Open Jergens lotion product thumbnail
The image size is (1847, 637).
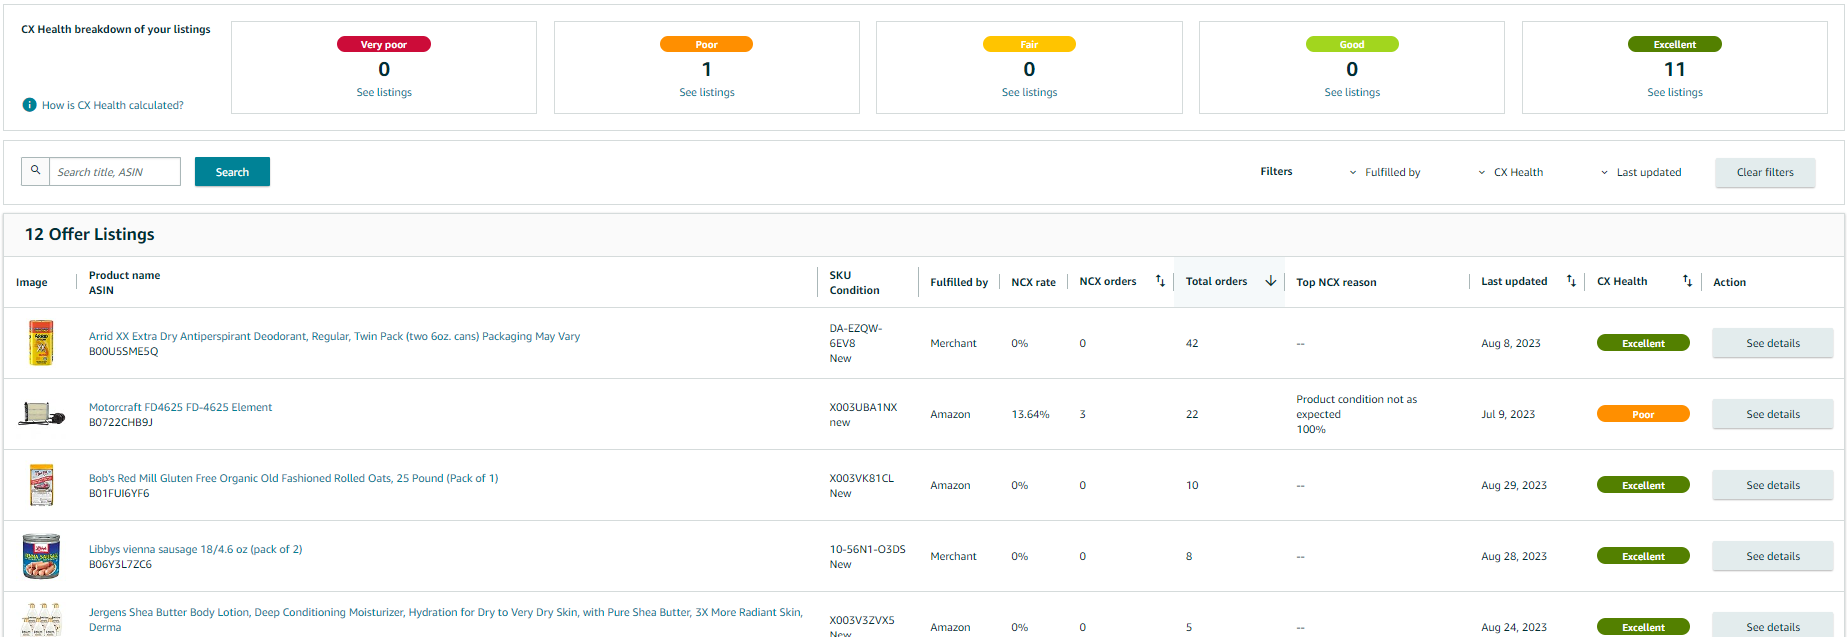(41, 620)
